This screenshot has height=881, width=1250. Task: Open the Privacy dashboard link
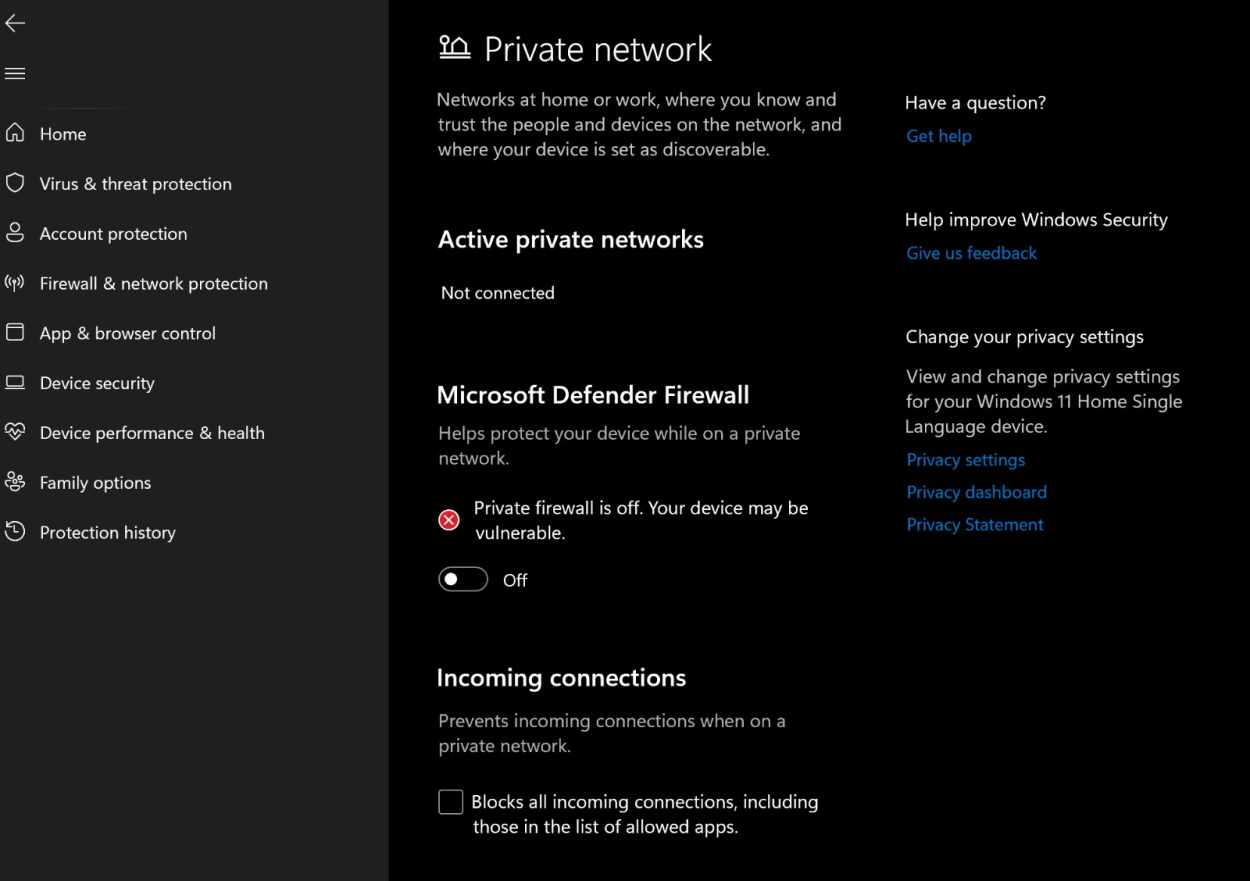coord(976,492)
